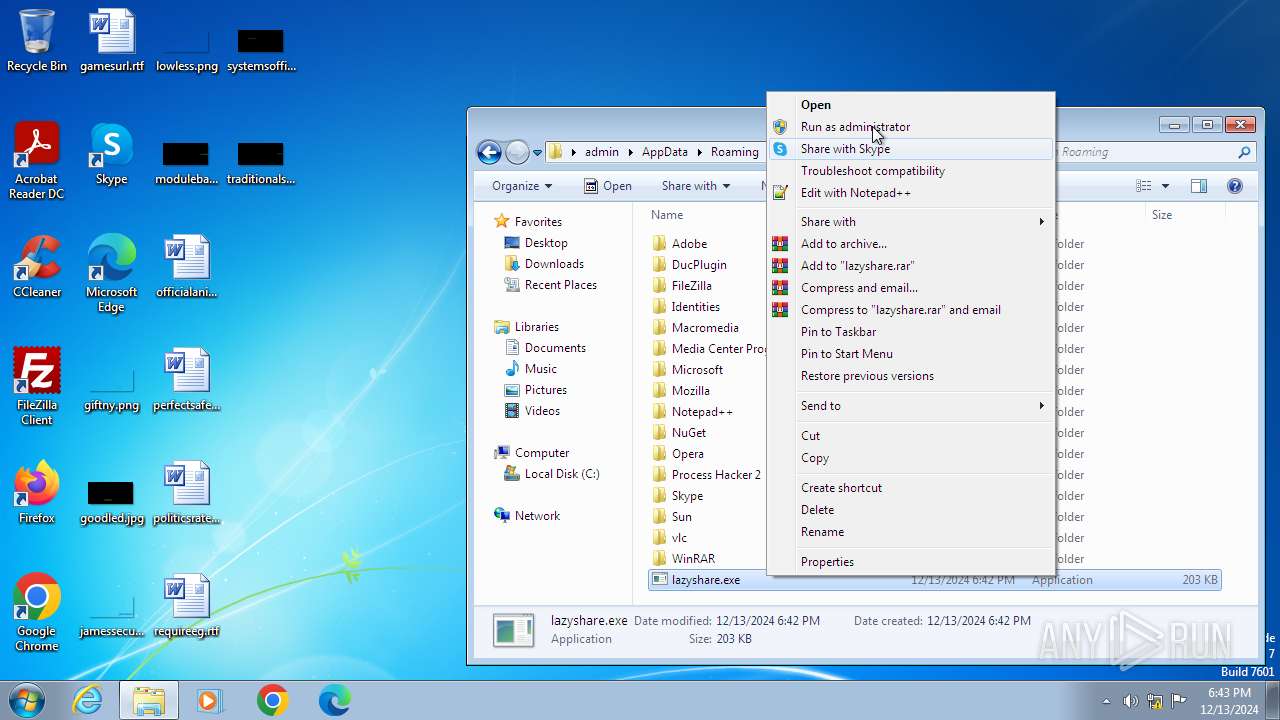Open Explorer help button
This screenshot has width=1280, height=720.
pyautogui.click(x=1235, y=186)
